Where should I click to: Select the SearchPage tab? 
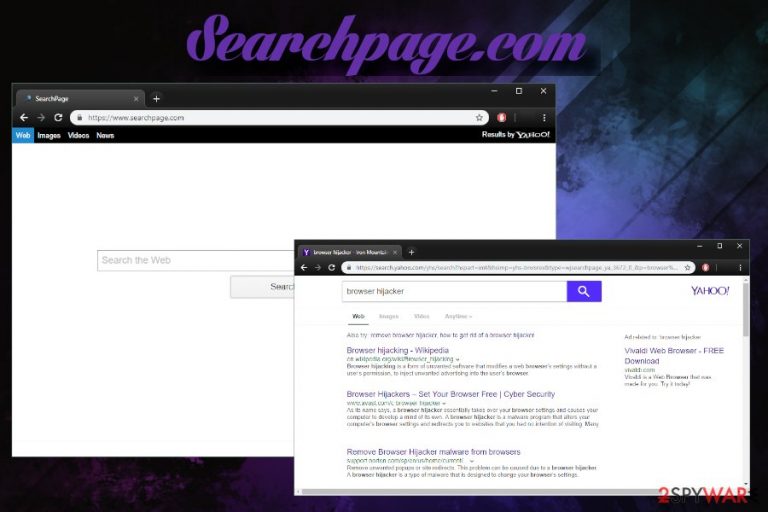[81, 99]
